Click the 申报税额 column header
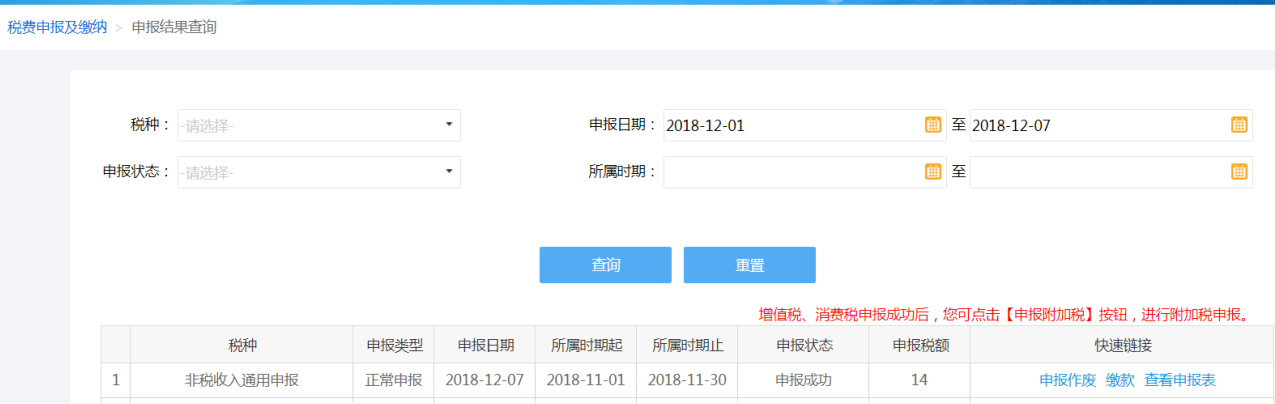The height and width of the screenshot is (404, 1275). [x=920, y=345]
